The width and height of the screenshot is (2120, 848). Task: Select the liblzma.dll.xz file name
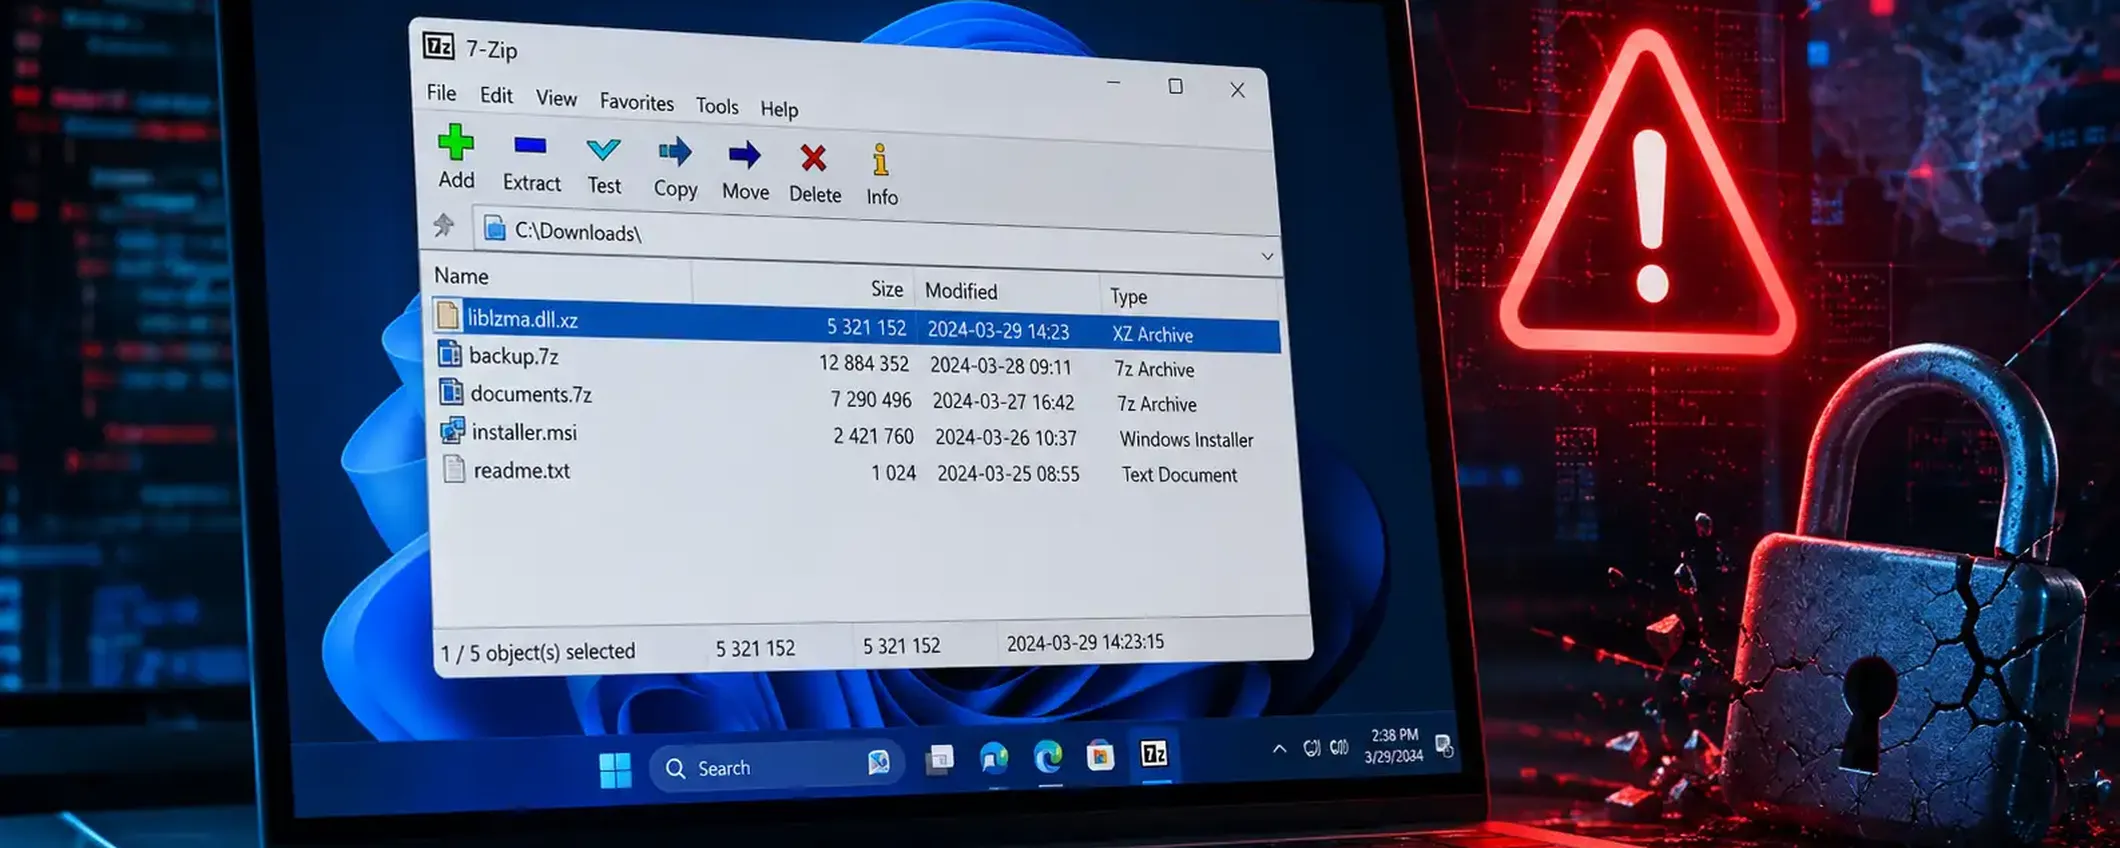(x=523, y=319)
